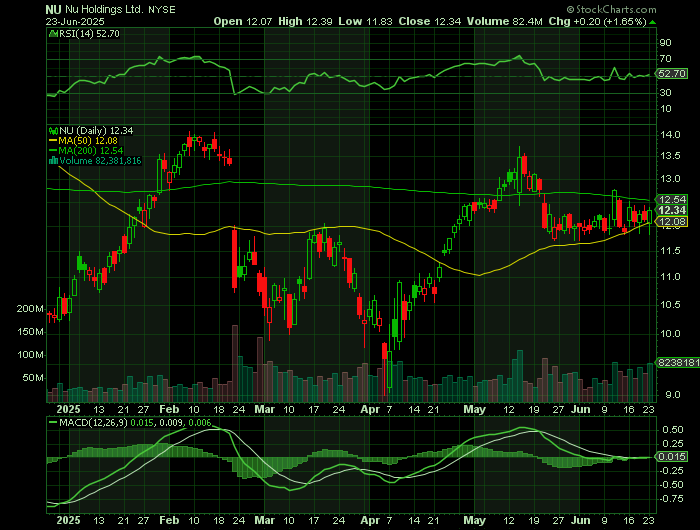Click the Feb label on the price chart axis
The width and height of the screenshot is (700, 530).
click(169, 409)
